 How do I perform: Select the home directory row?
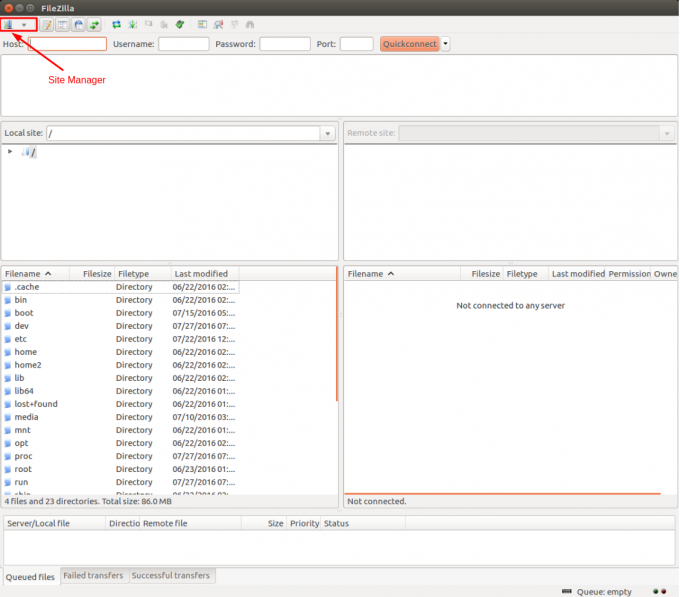coord(121,352)
